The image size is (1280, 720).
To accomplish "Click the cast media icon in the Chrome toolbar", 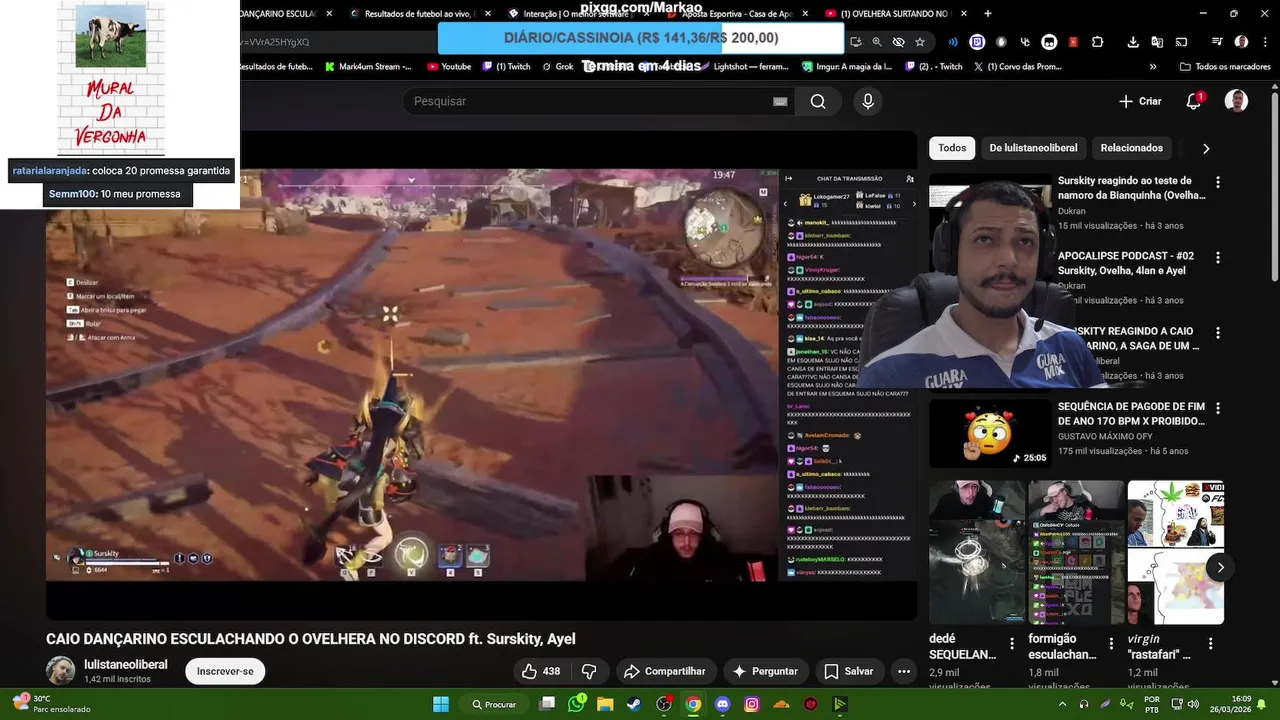I will tap(1181, 42).
